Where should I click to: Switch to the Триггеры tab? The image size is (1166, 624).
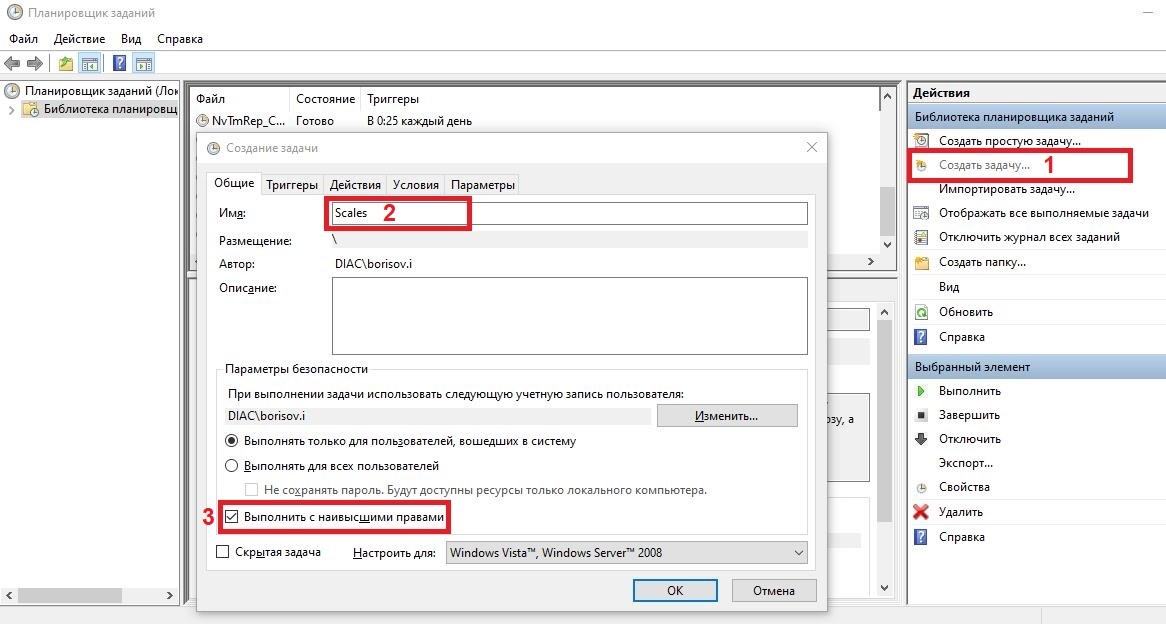pos(292,185)
